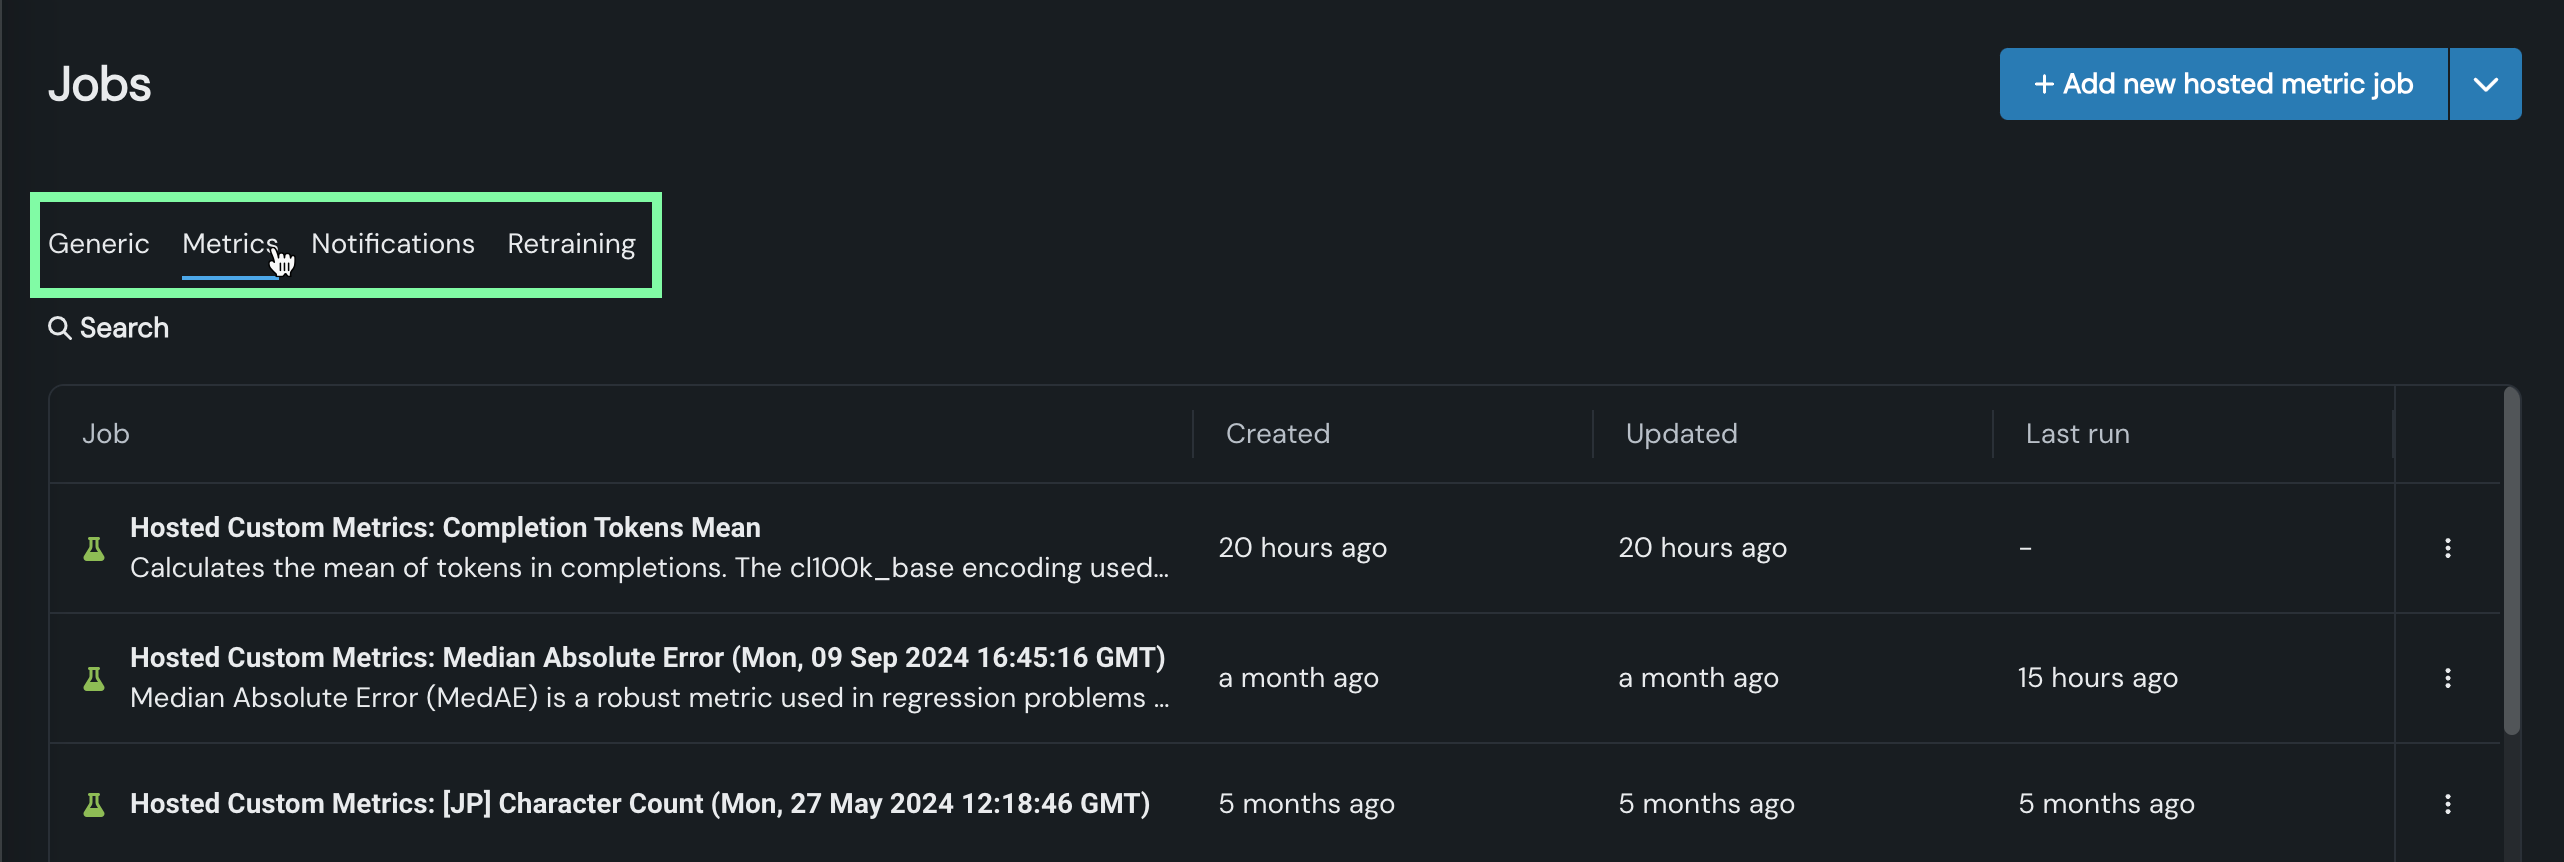Go to the Retraining tab
The image size is (2564, 862).
tap(571, 244)
